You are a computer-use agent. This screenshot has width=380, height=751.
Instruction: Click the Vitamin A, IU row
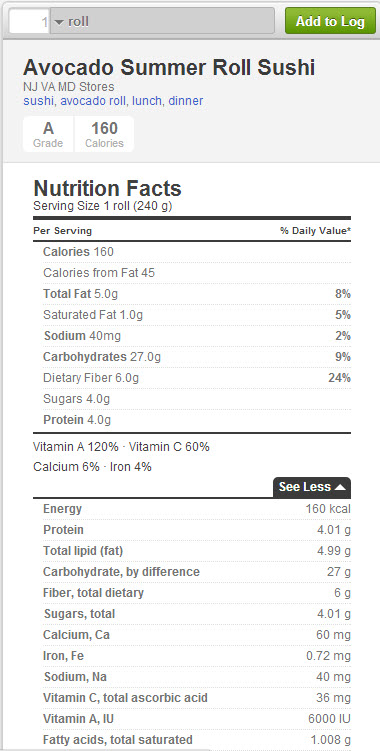point(192,719)
